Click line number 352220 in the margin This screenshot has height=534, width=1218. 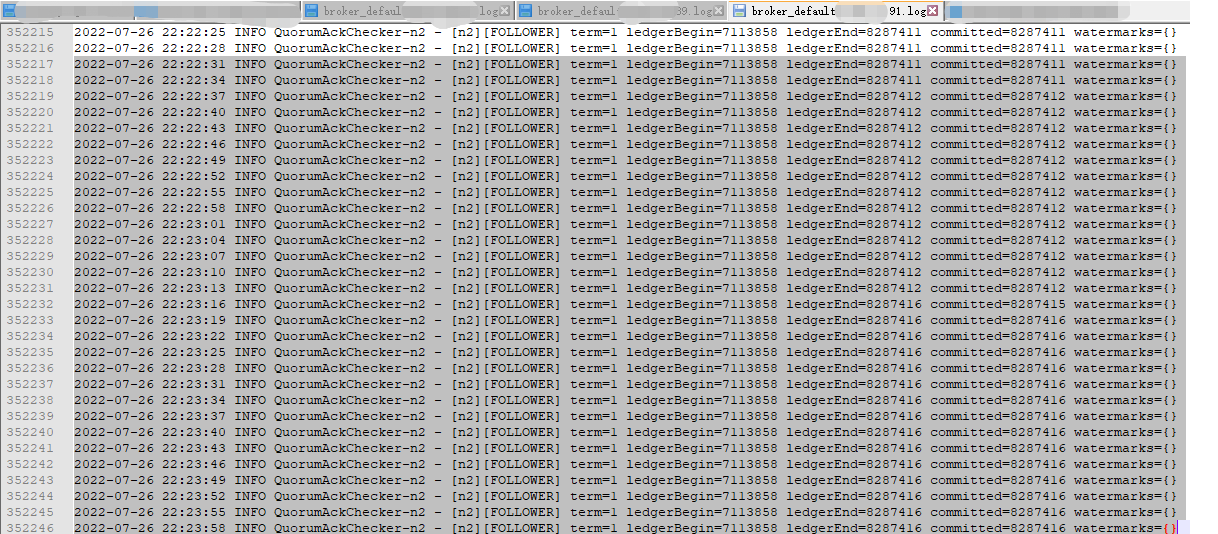click(30, 112)
